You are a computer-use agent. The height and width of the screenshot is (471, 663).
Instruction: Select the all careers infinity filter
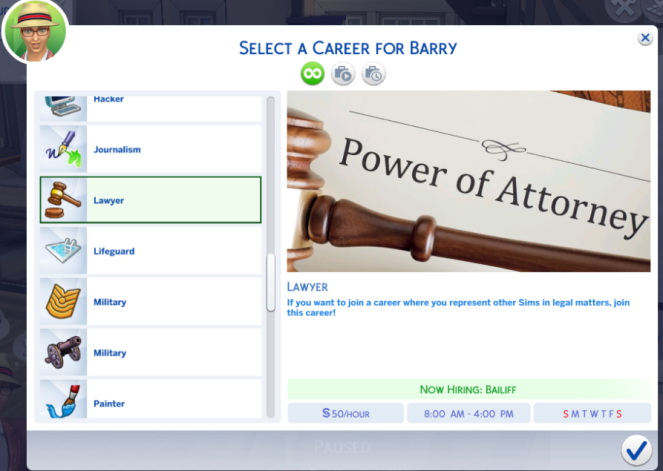pos(312,74)
